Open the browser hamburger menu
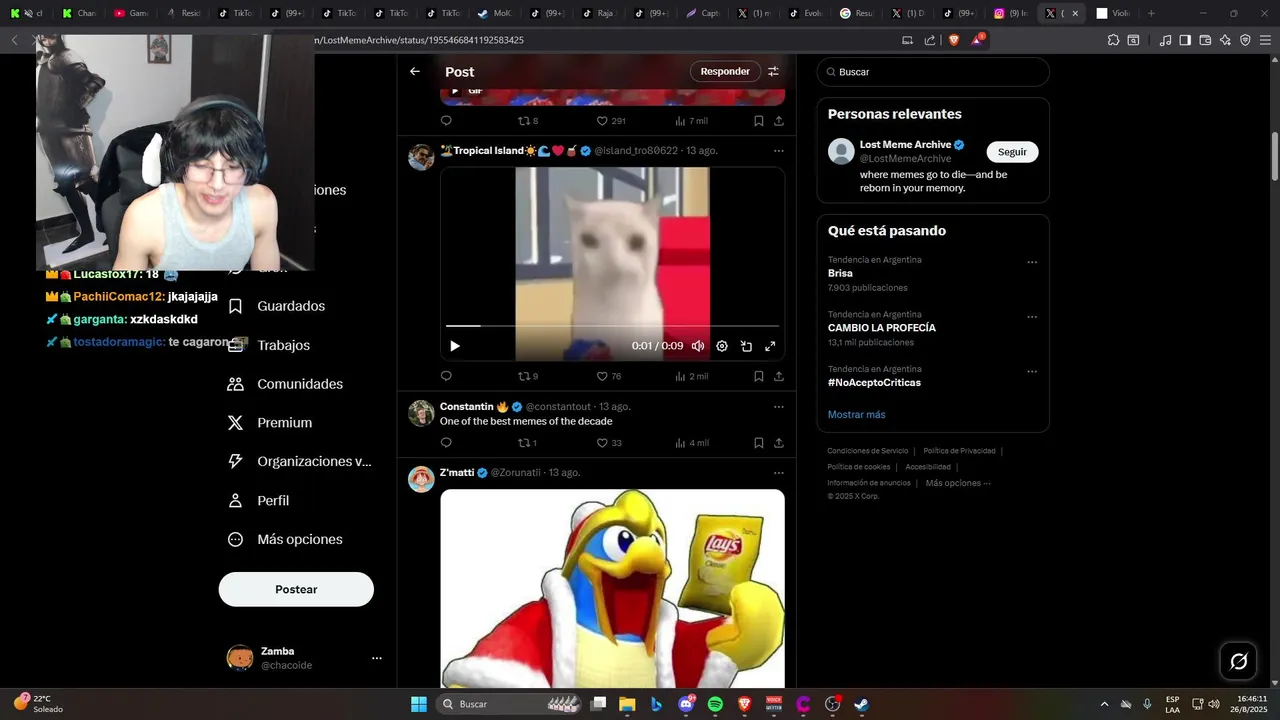 click(1265, 40)
